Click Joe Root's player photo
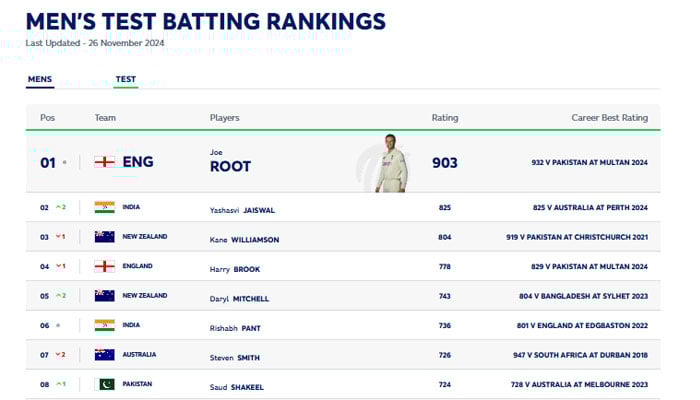Image resolution: width=700 pixels, height=400 pixels. pyautogui.click(x=391, y=163)
